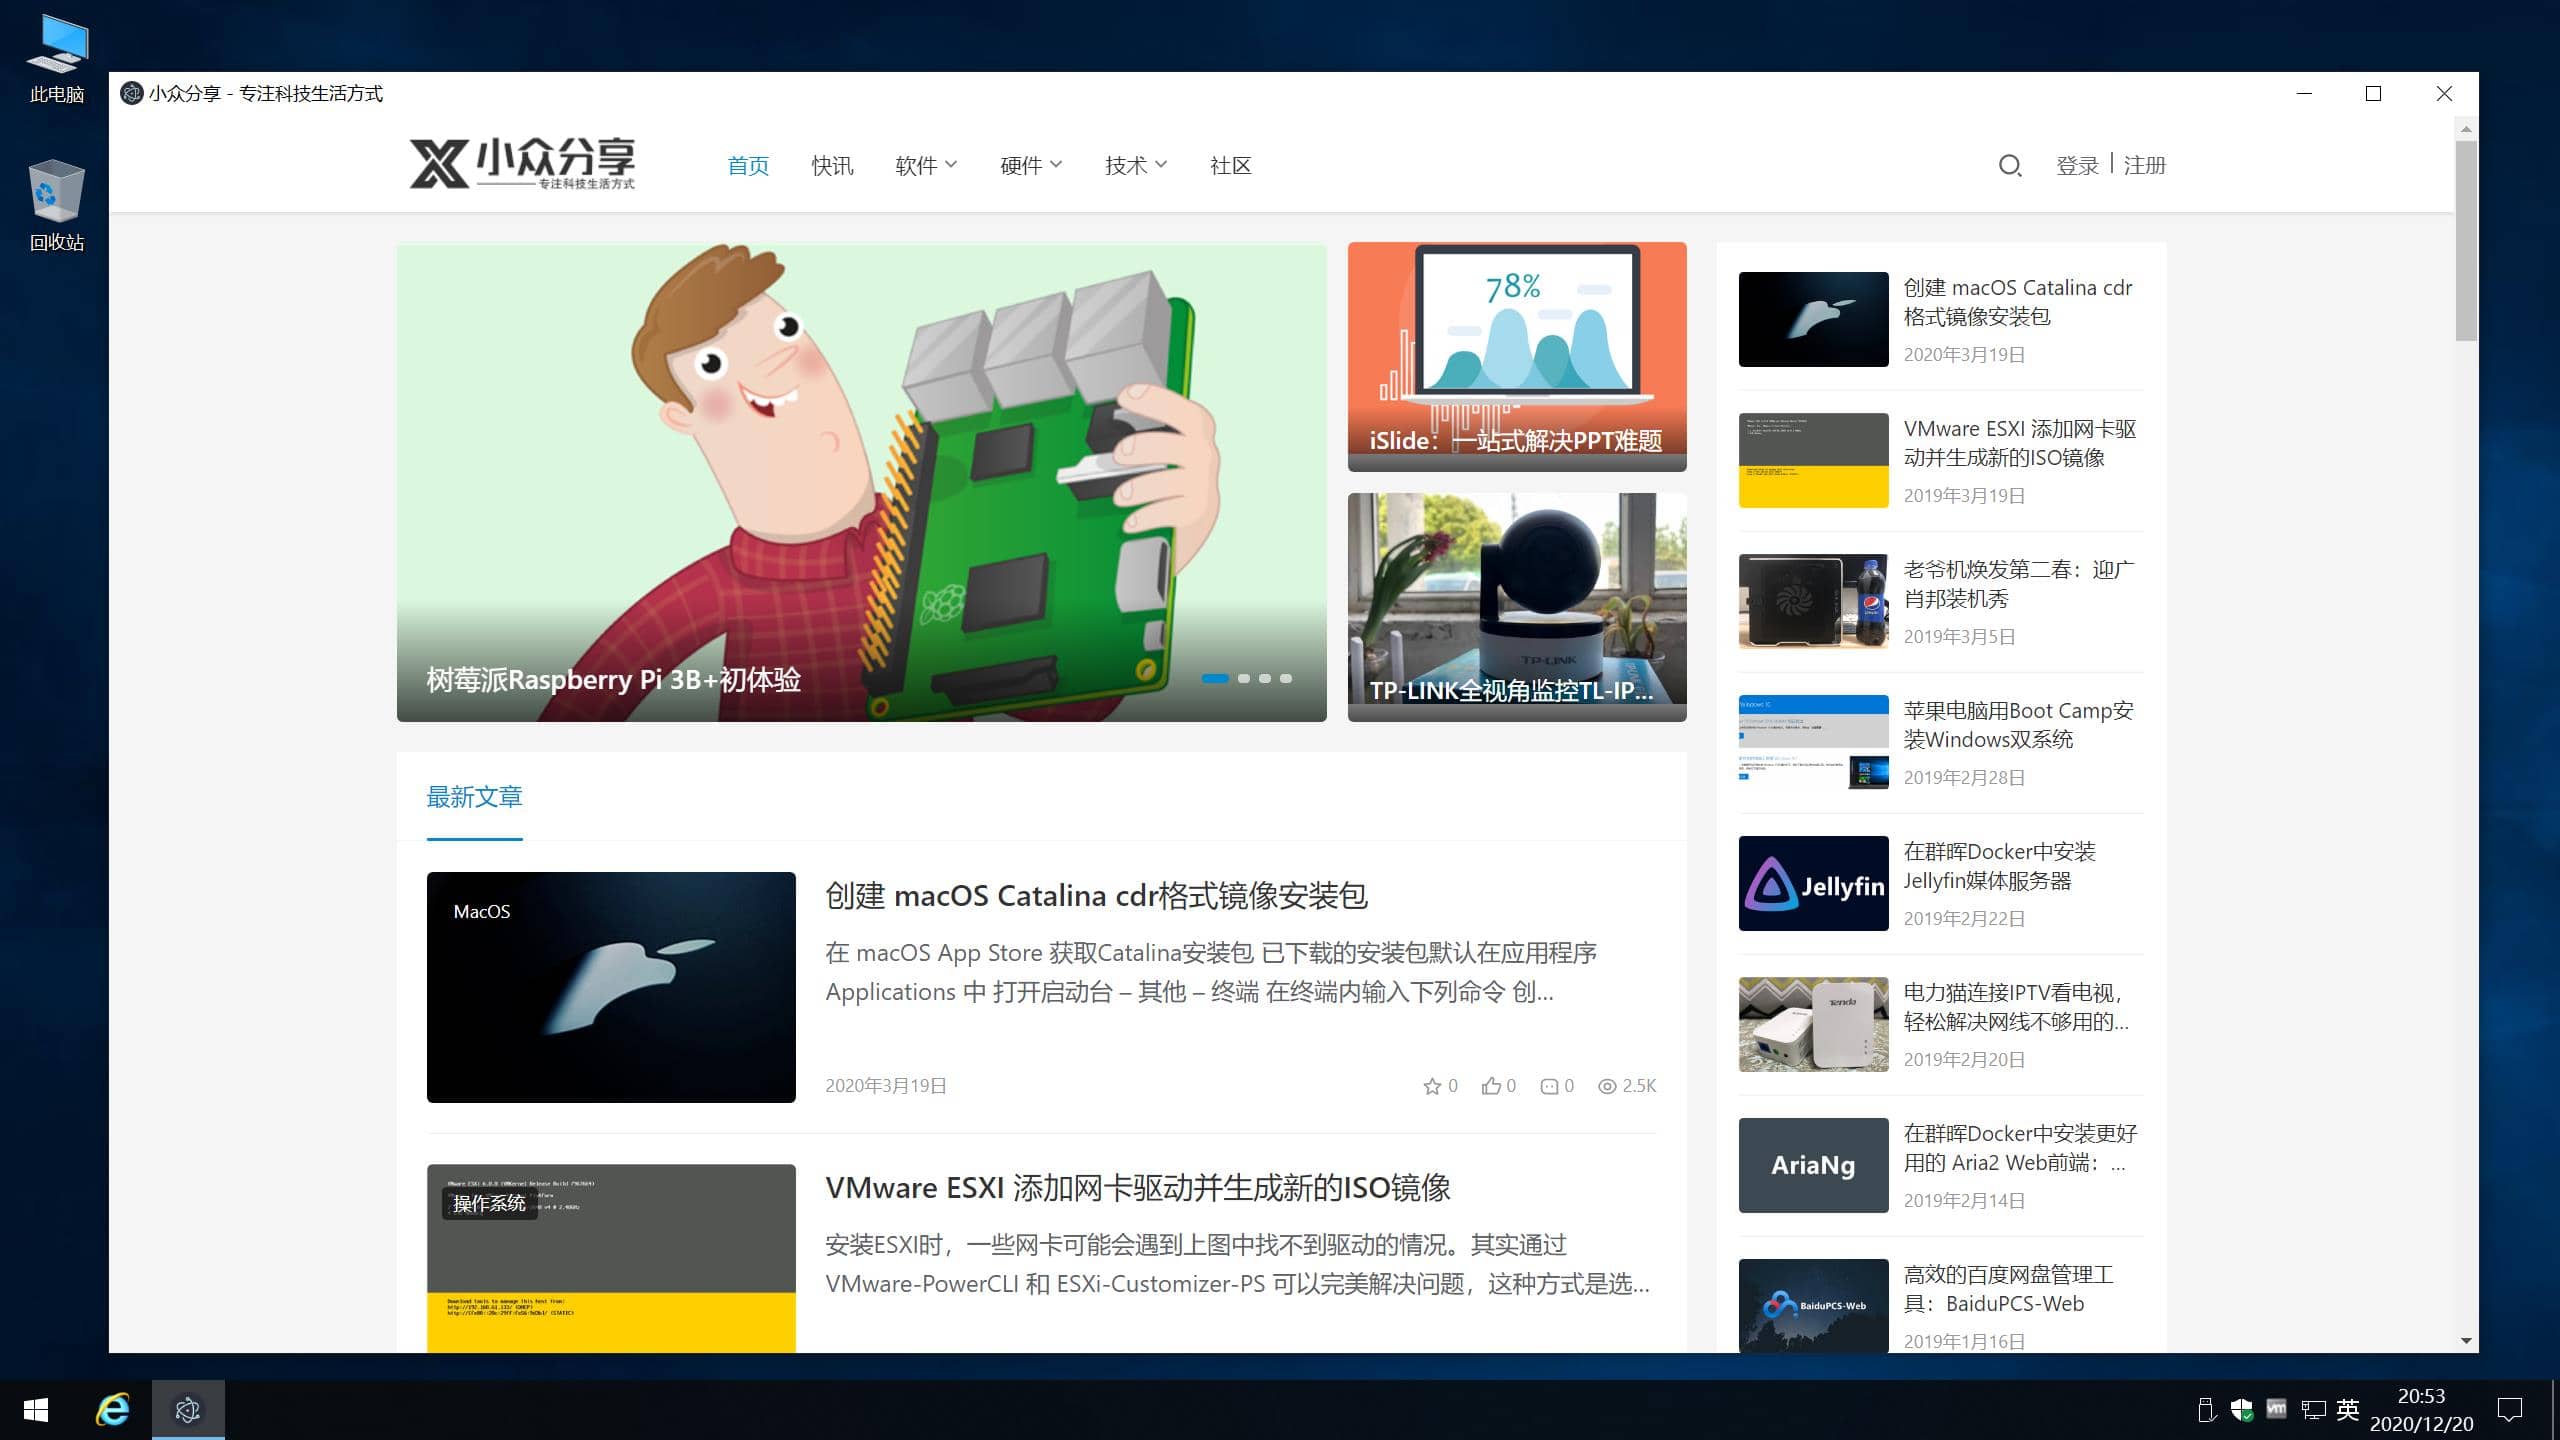Screen dimensions: 2560x1440
Task: Select the fourth carousel slide dot
Action: 1286,679
